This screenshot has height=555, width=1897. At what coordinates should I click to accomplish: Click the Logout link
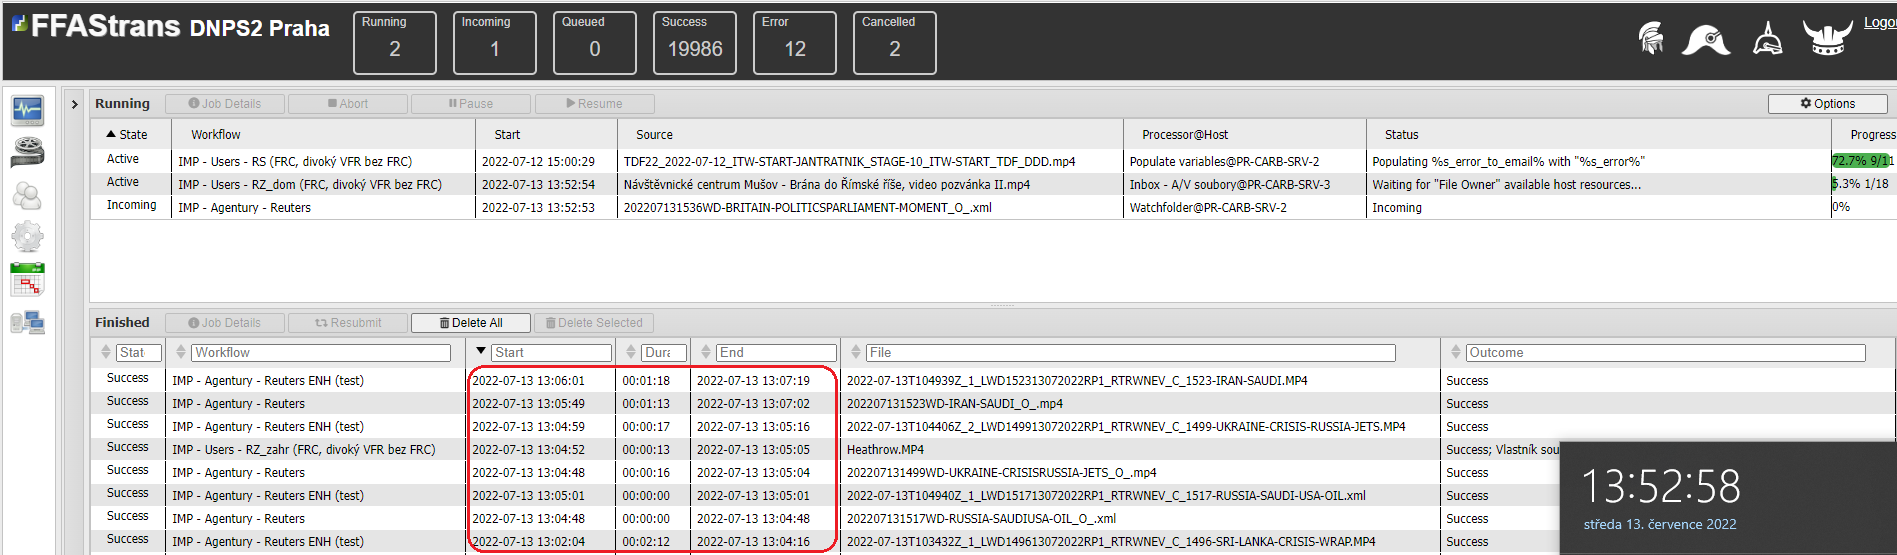pyautogui.click(x=1880, y=22)
